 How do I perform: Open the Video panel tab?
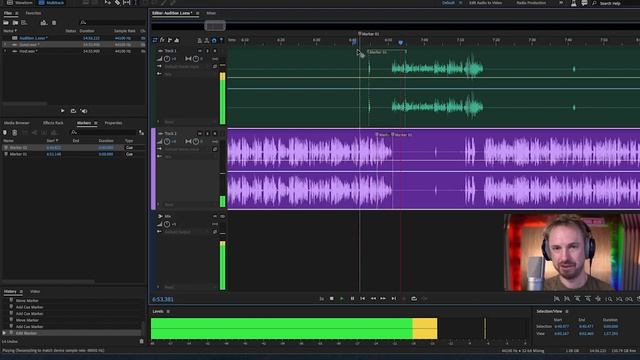(x=35, y=291)
